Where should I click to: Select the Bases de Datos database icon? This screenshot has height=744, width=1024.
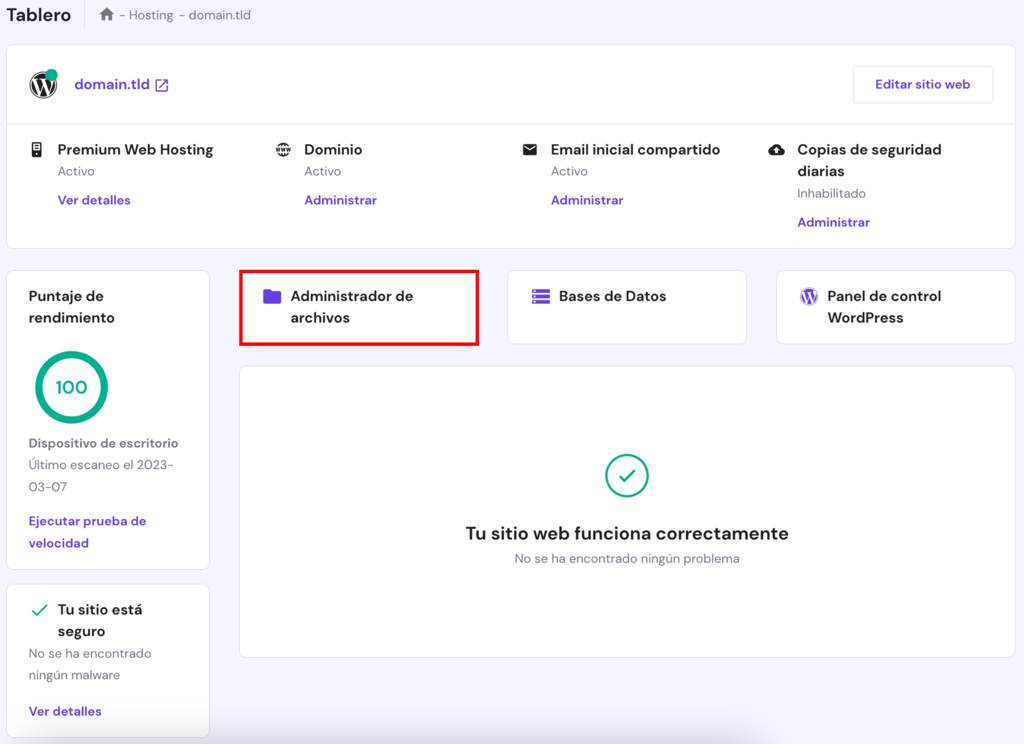click(540, 296)
